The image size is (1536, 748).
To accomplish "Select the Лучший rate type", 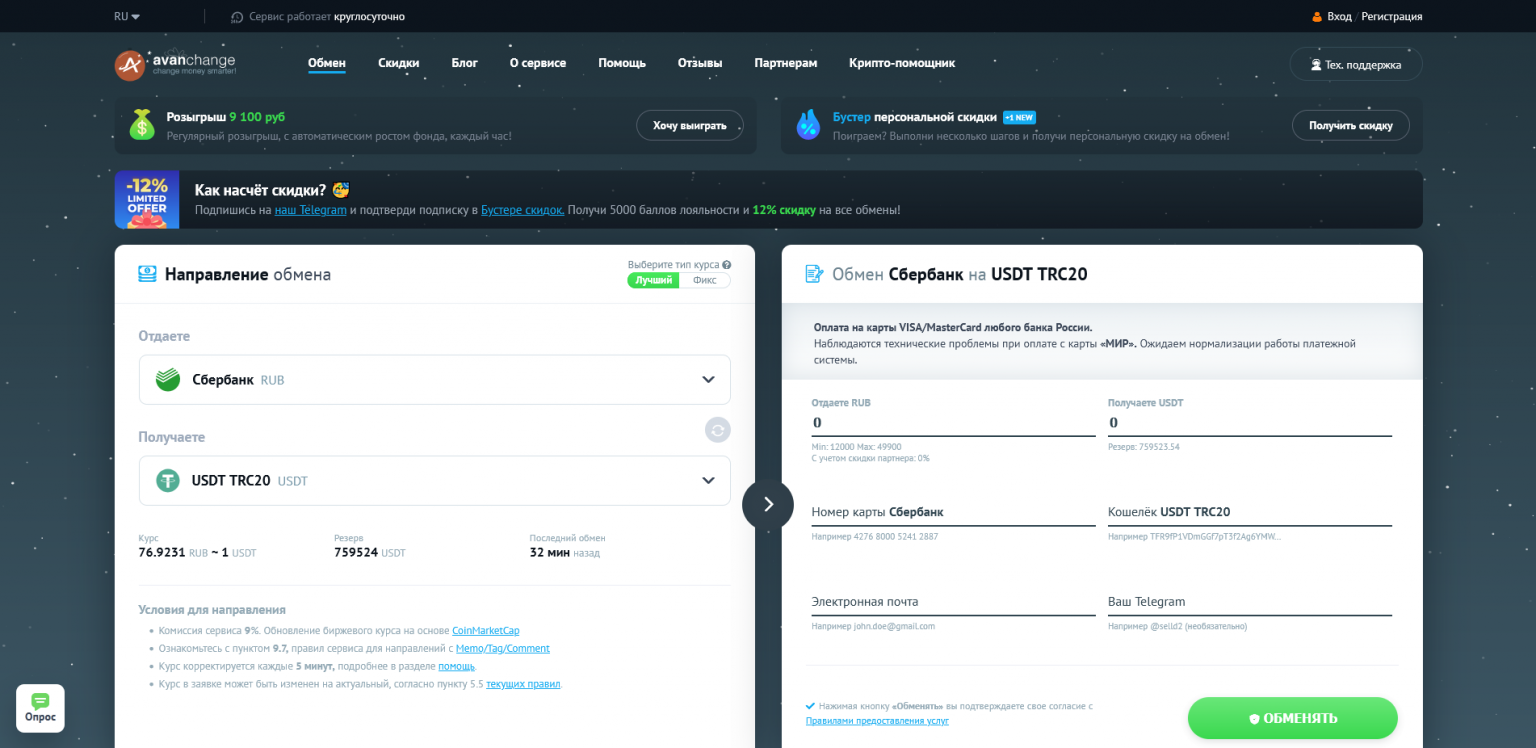I will click(x=654, y=281).
